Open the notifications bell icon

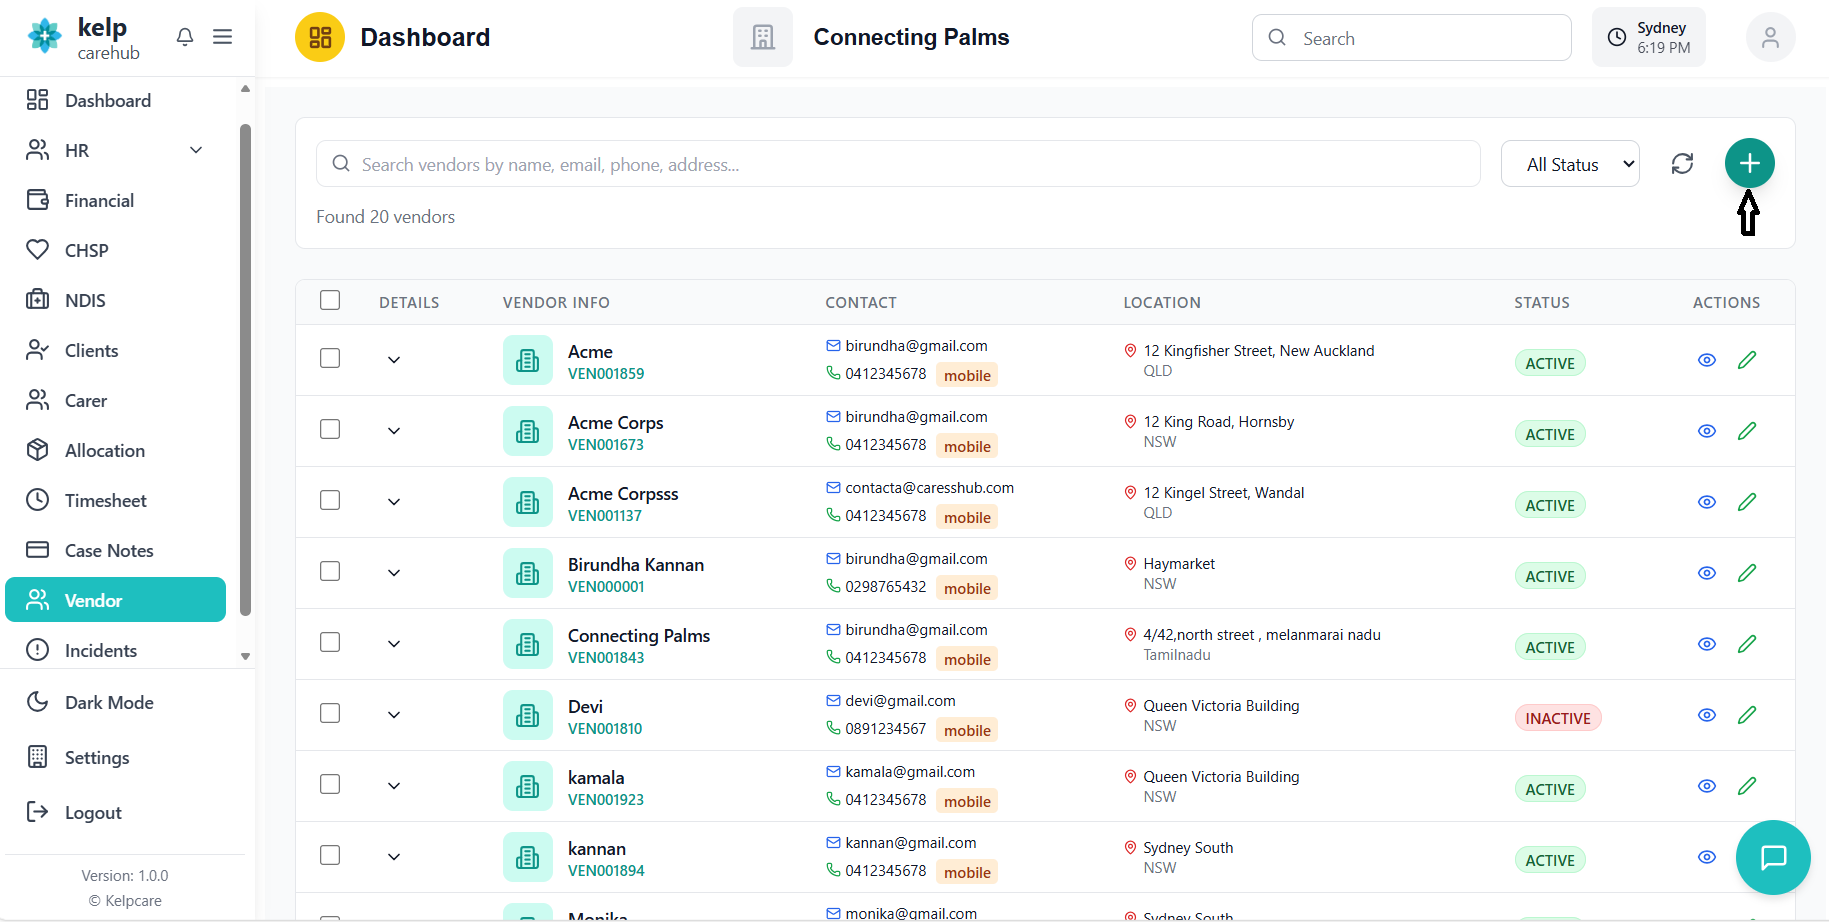tap(184, 36)
